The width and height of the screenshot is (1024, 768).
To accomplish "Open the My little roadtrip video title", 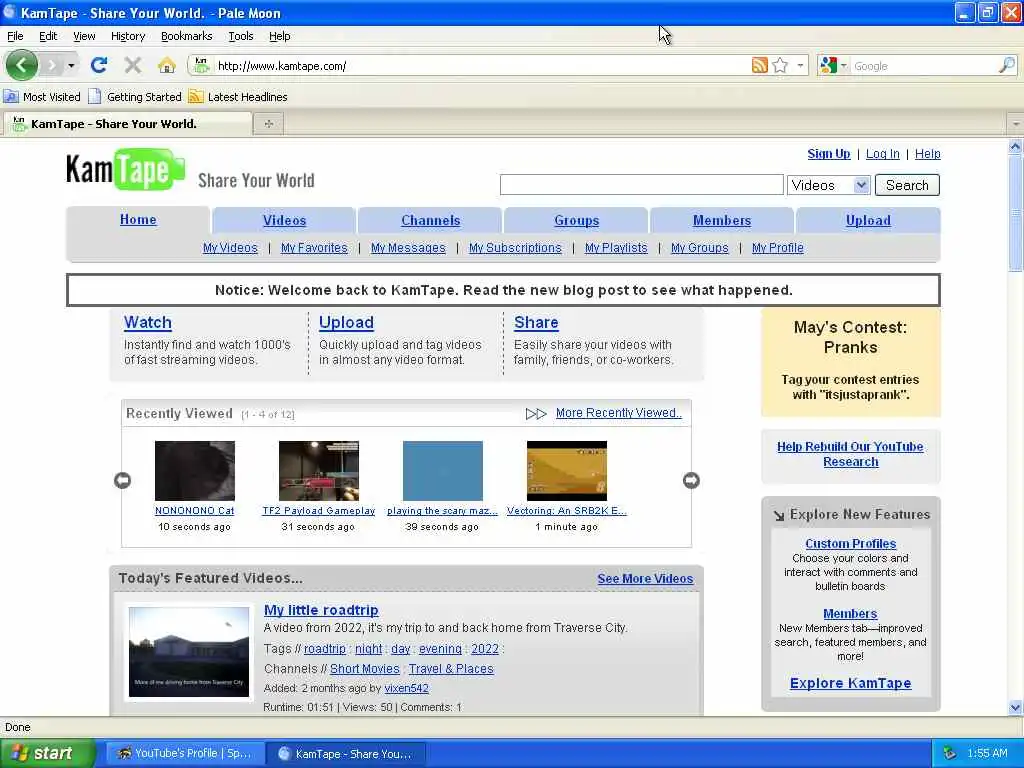I will (321, 610).
